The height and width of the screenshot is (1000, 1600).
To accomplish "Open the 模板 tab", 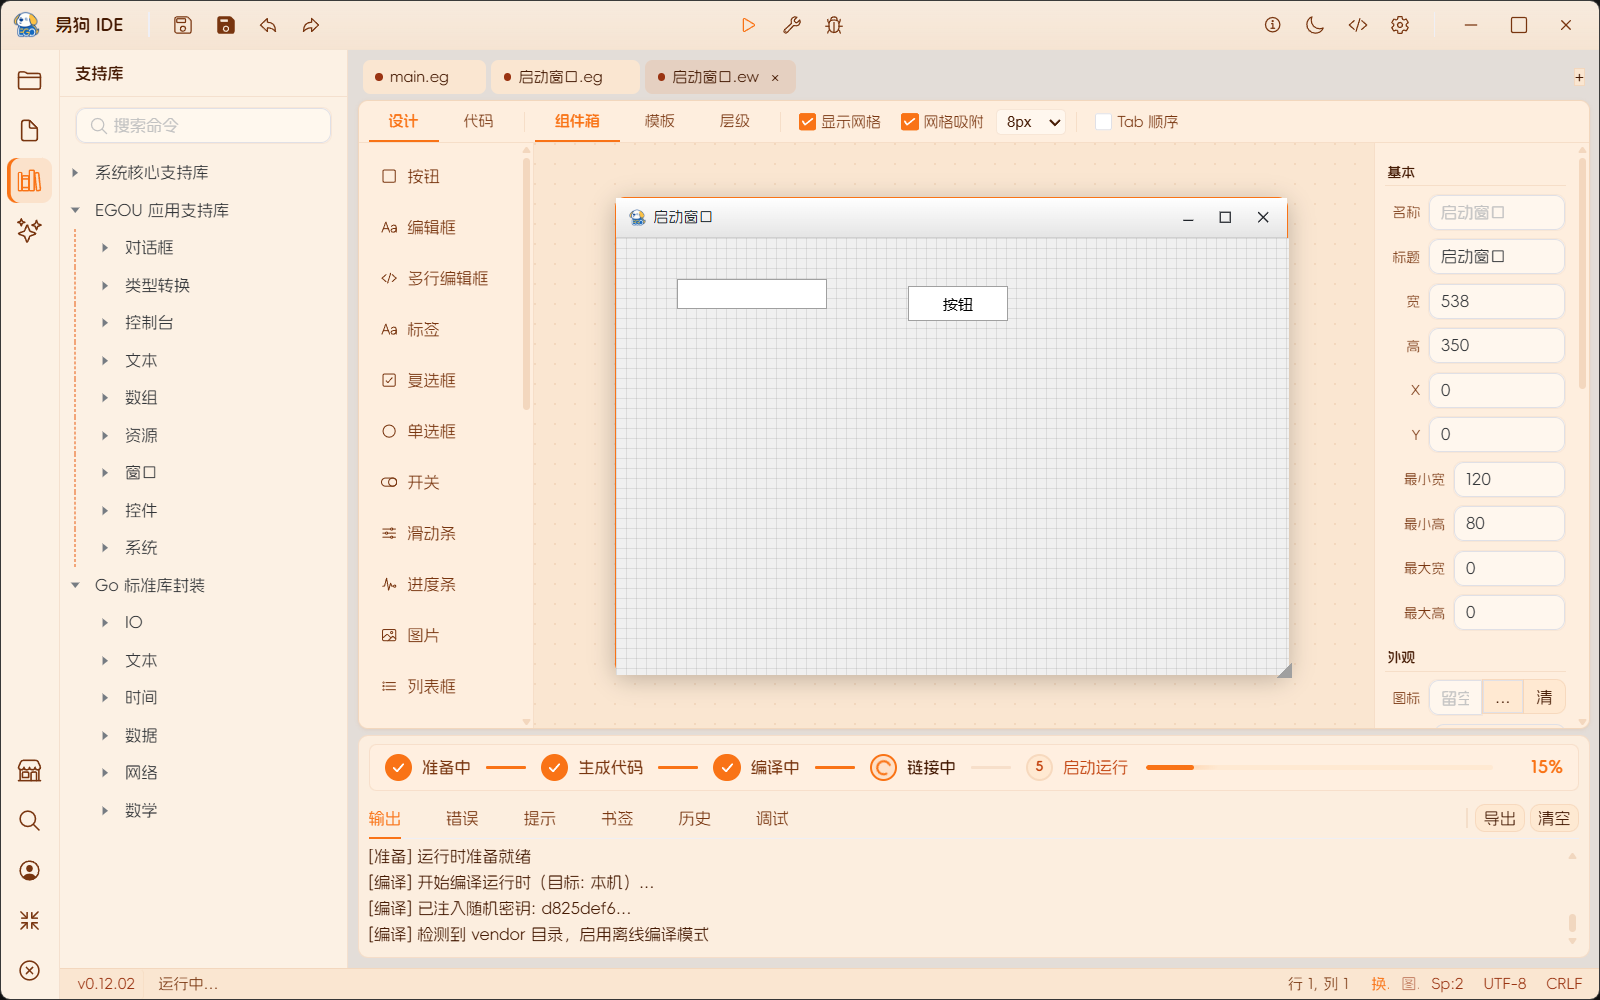I will (659, 121).
